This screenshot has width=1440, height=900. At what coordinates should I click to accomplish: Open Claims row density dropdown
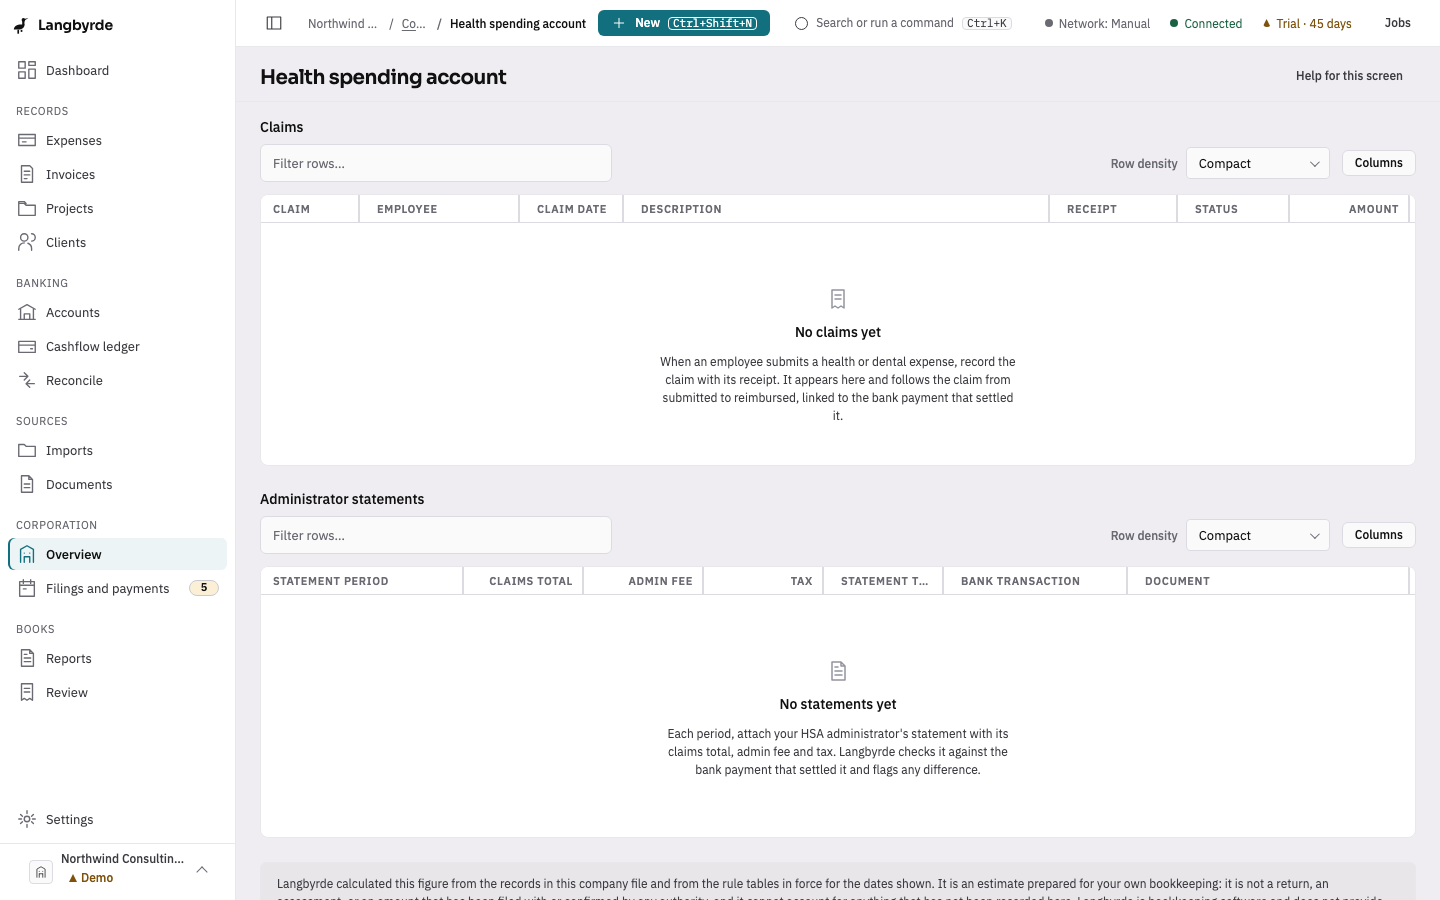pos(1258,163)
